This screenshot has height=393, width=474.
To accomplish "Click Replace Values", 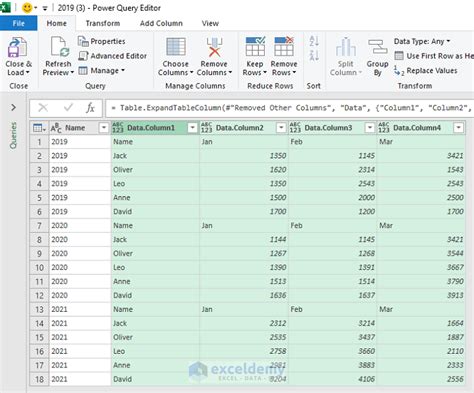I will [x=426, y=71].
